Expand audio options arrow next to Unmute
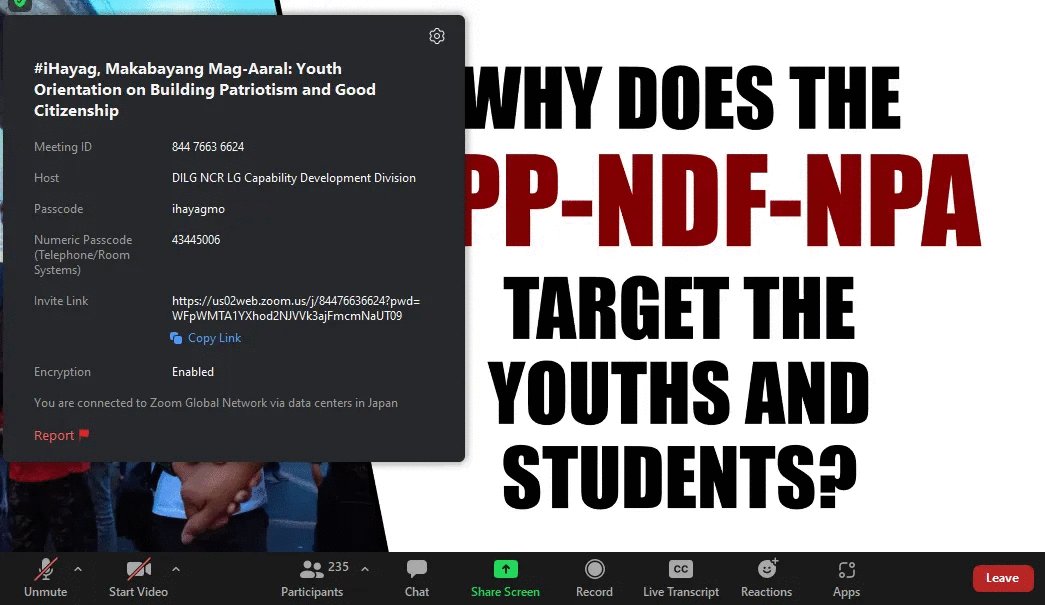 click(78, 570)
